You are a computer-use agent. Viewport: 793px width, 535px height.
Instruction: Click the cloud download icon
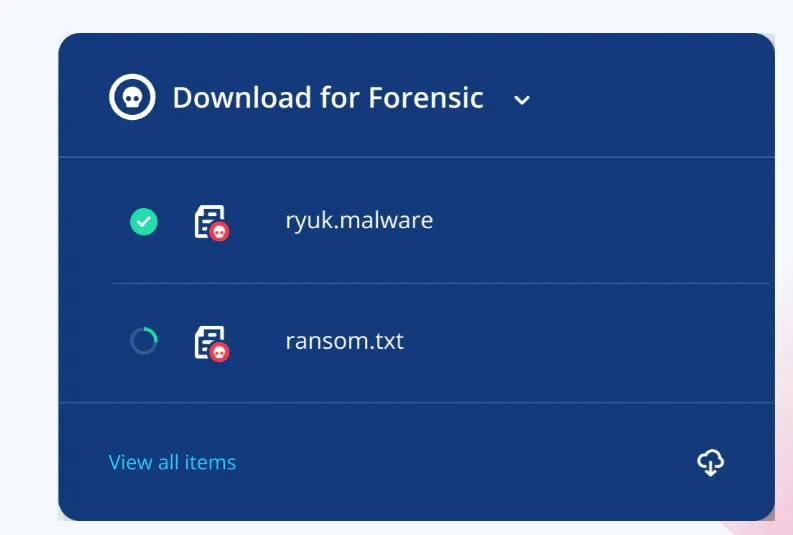point(710,462)
